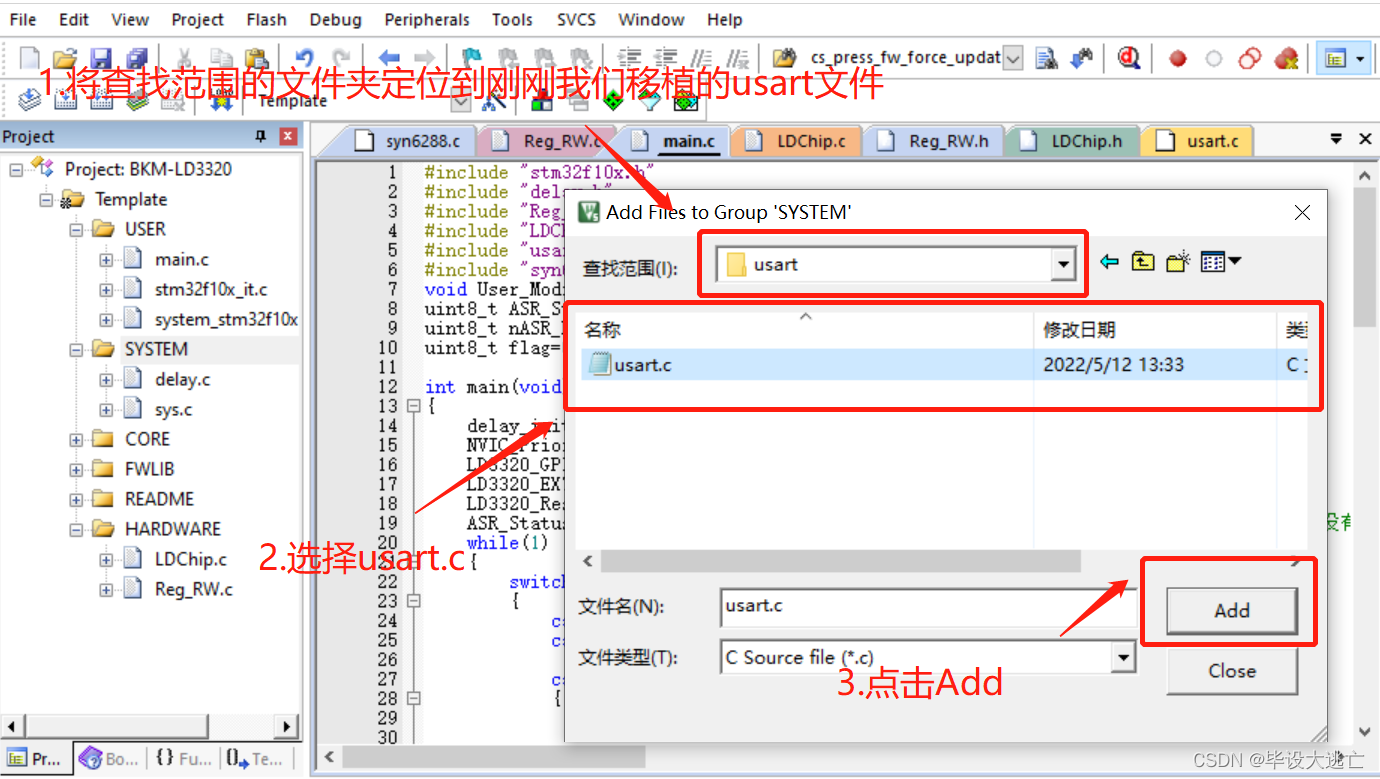This screenshot has width=1380, height=779.
Task: Open Manage Project Items icon
Action: (x=541, y=101)
